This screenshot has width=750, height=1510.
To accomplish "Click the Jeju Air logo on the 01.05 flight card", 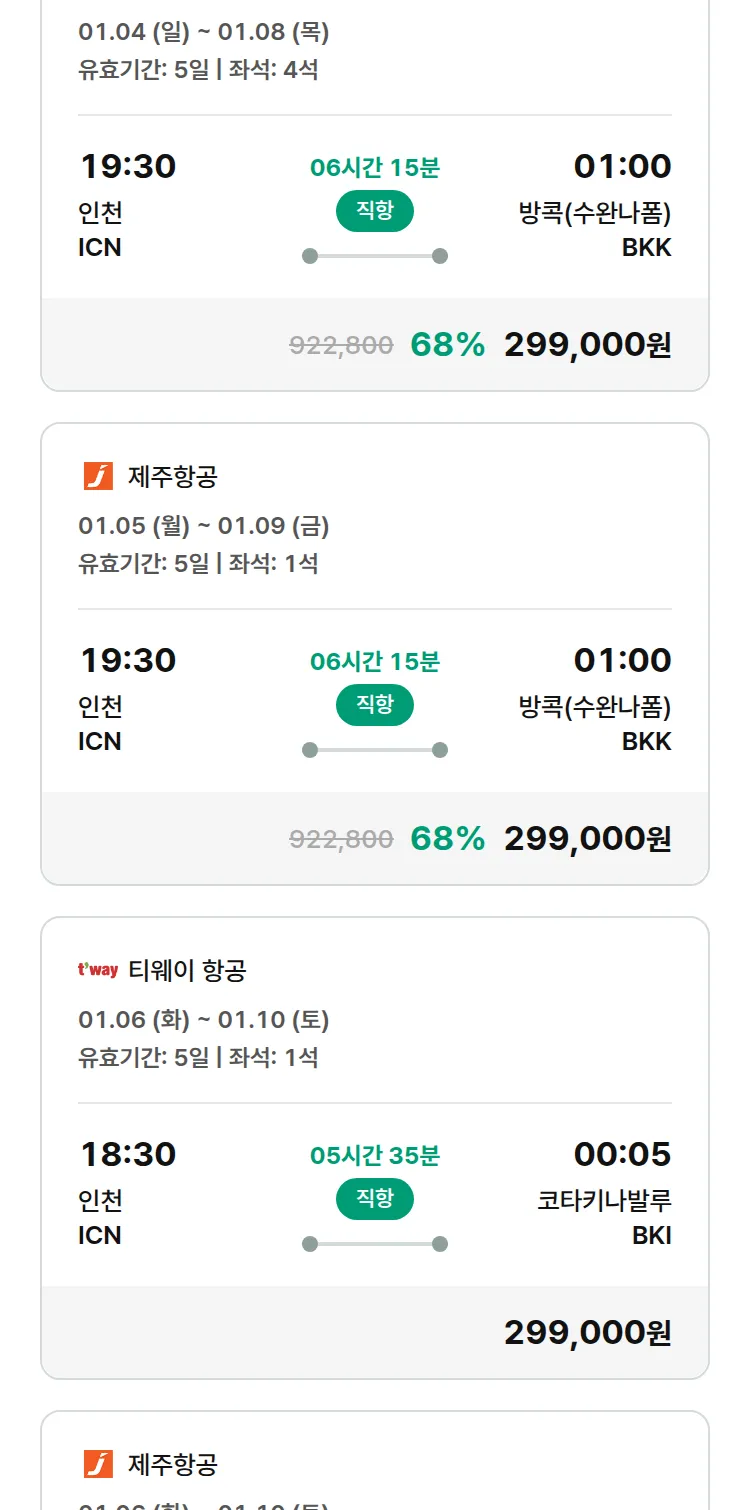I will coord(98,476).
